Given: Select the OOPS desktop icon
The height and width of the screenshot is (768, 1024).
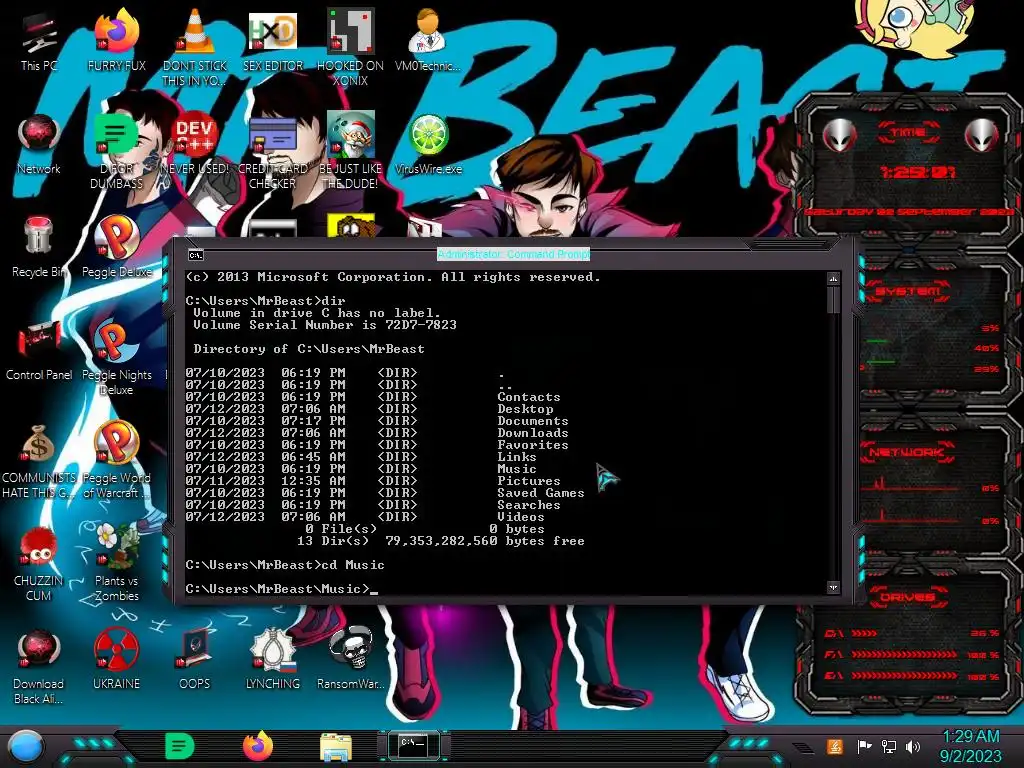Looking at the screenshot, I should click(195, 660).
